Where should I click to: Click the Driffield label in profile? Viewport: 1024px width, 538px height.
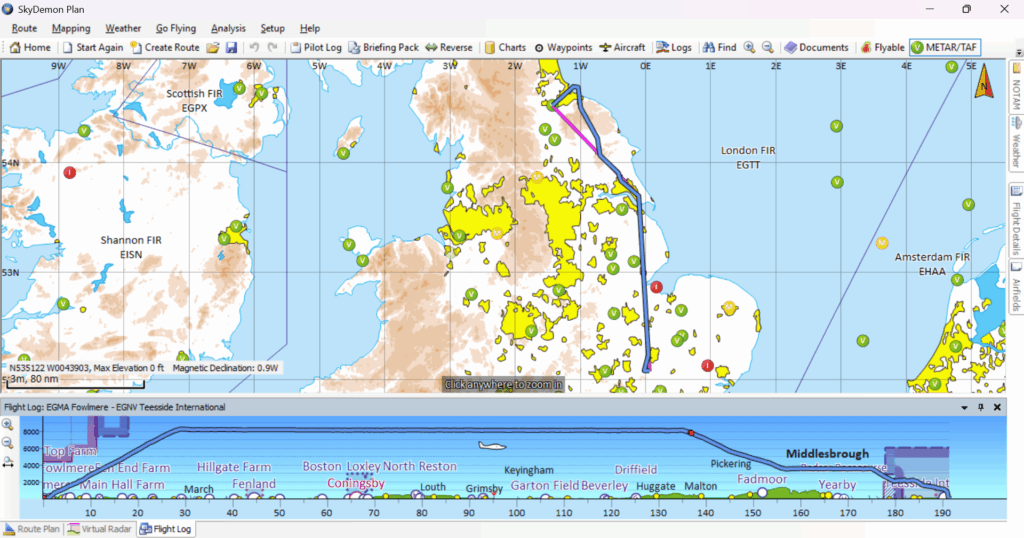tap(635, 469)
